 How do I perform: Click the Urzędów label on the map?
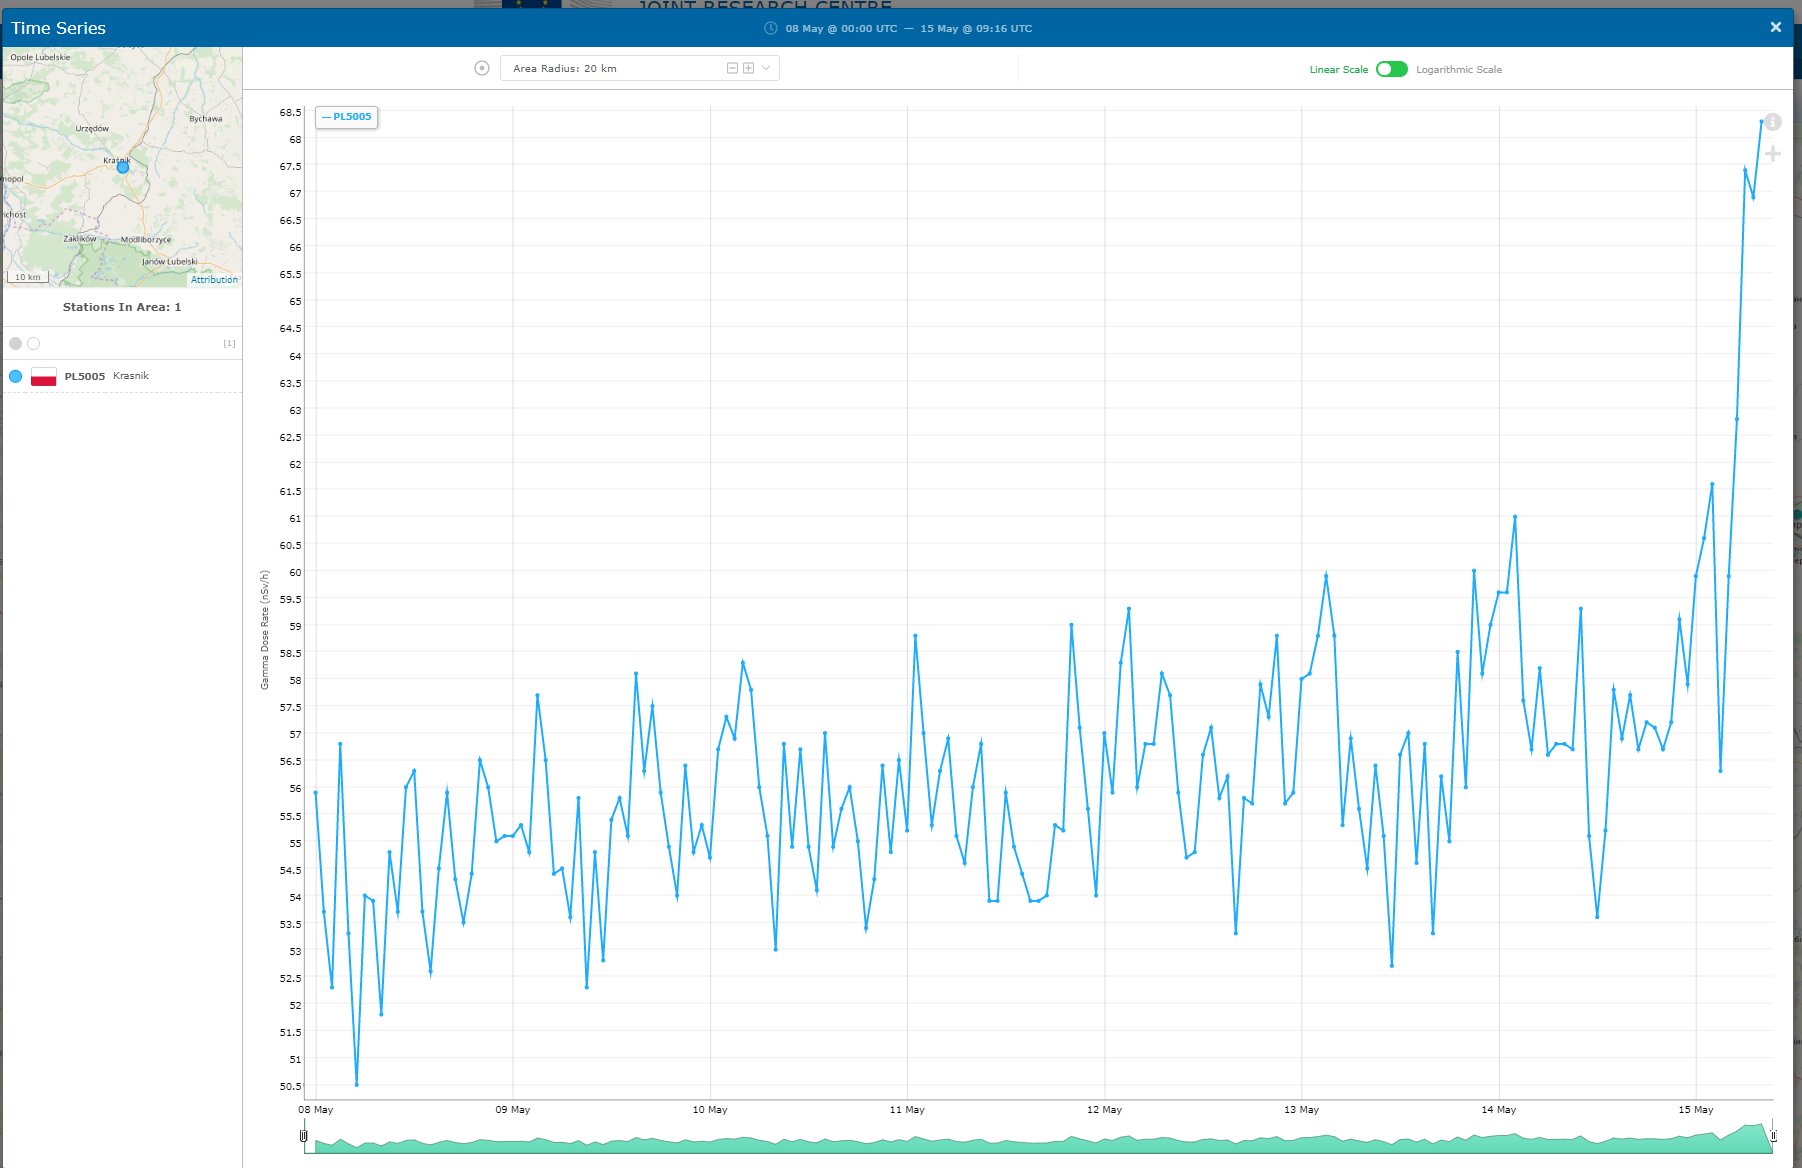(x=92, y=128)
